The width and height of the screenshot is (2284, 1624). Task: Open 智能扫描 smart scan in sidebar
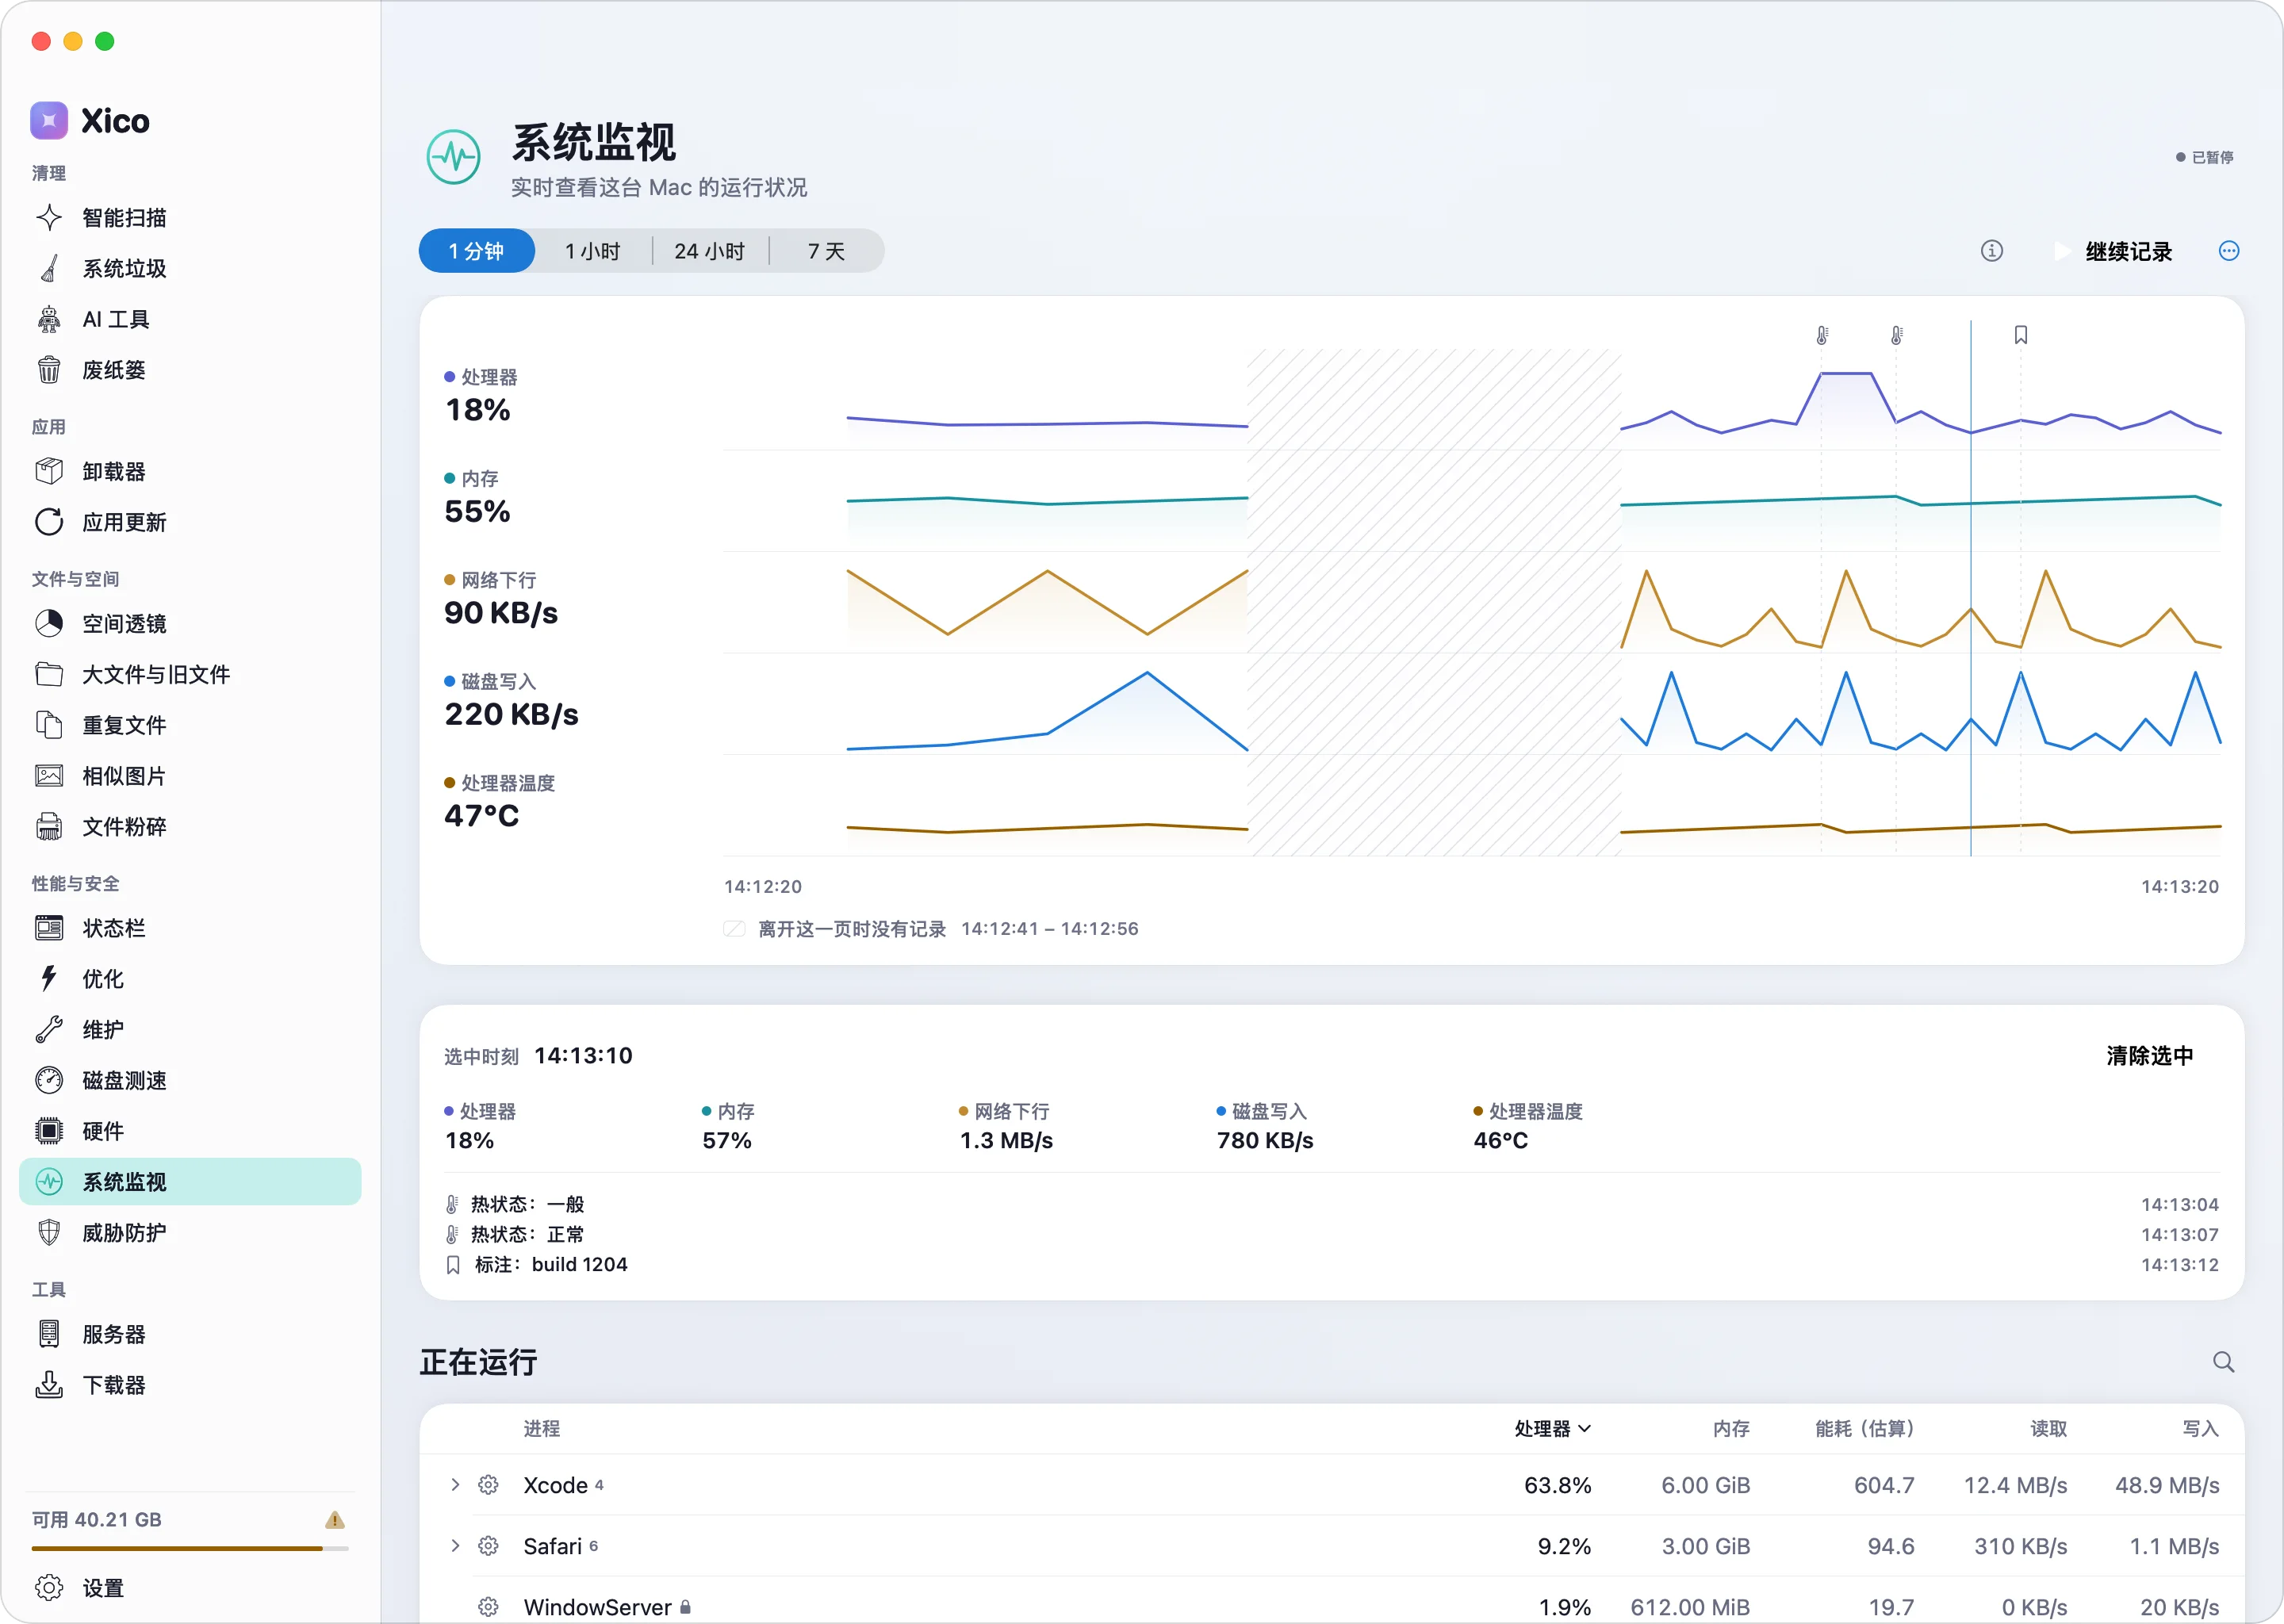pos(190,218)
